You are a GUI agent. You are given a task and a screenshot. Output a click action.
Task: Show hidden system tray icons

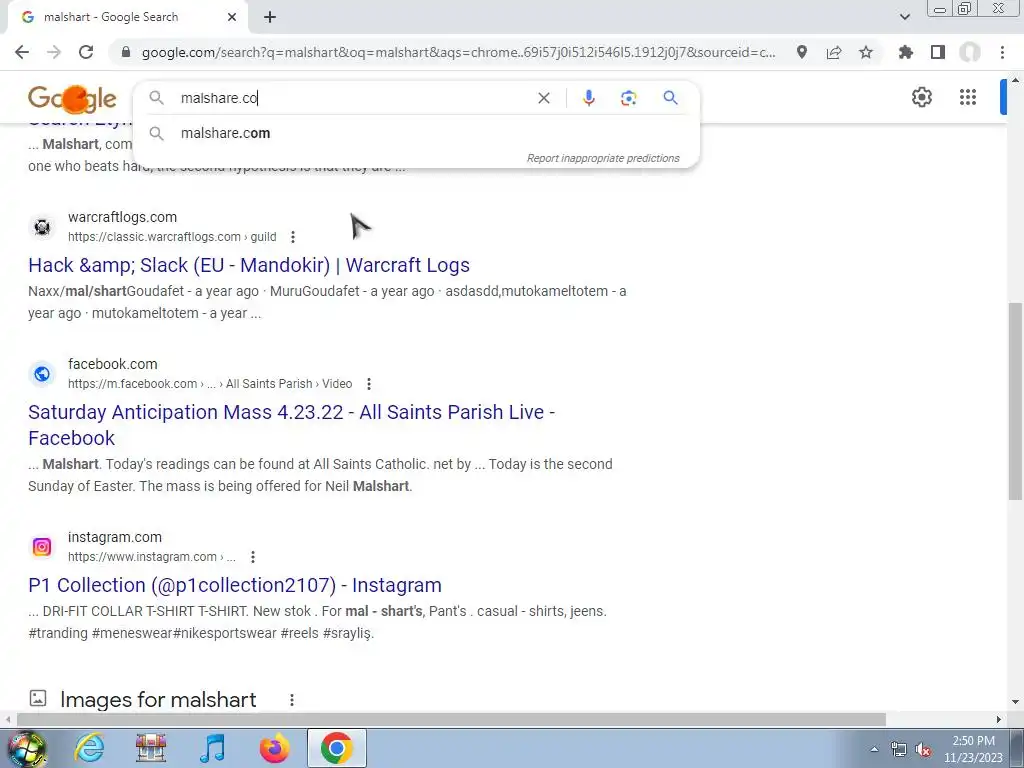click(874, 749)
